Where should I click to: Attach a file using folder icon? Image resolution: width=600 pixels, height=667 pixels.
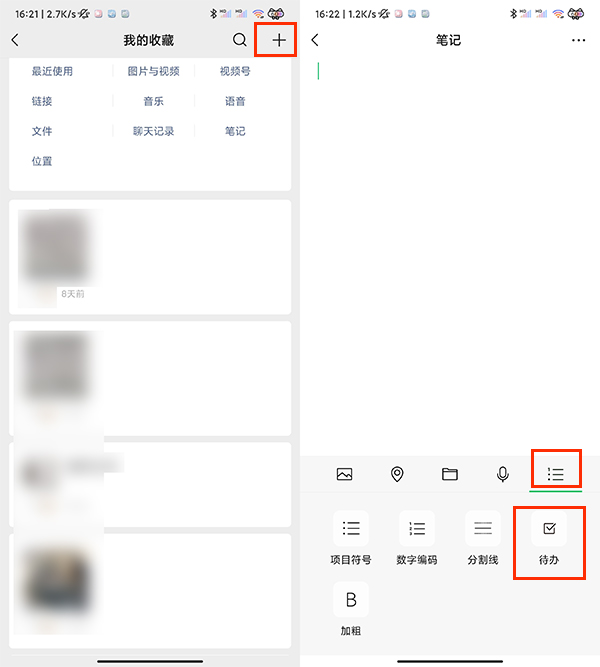pos(450,474)
